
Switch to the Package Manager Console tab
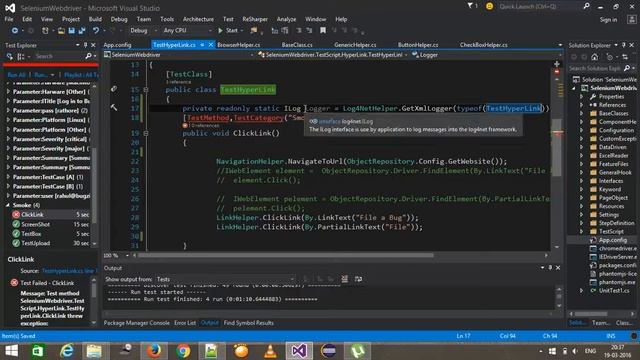pos(136,323)
